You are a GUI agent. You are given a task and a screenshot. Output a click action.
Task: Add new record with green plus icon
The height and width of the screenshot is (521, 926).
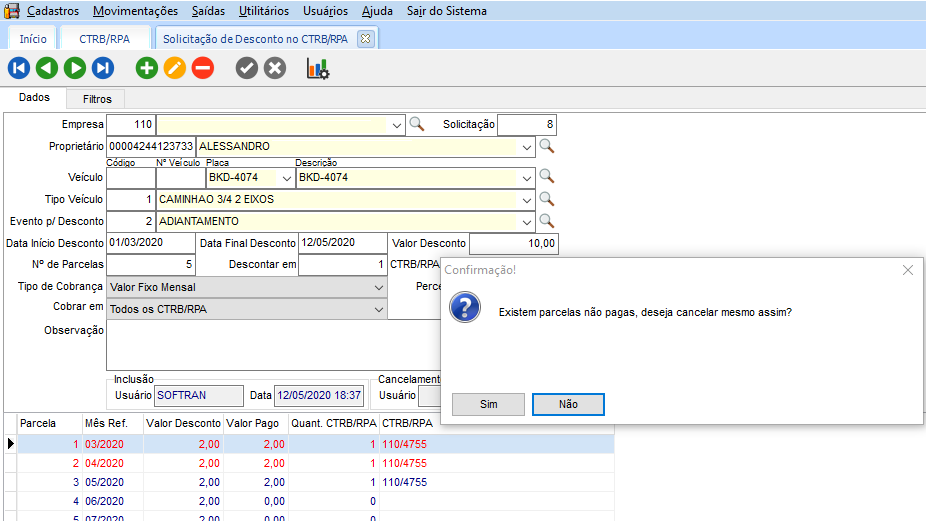(x=147, y=68)
